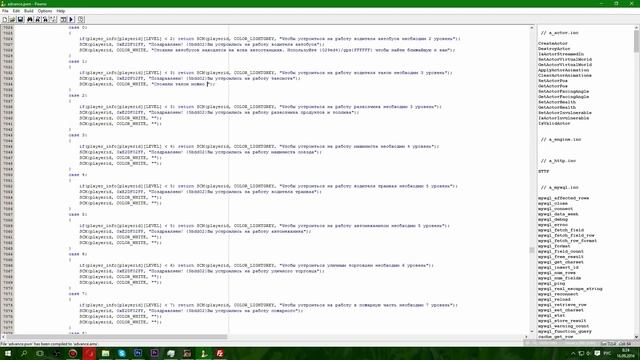Click the // a_http.inc header
Viewport: 640px width, 360px height.
pyautogui.click(x=558, y=160)
